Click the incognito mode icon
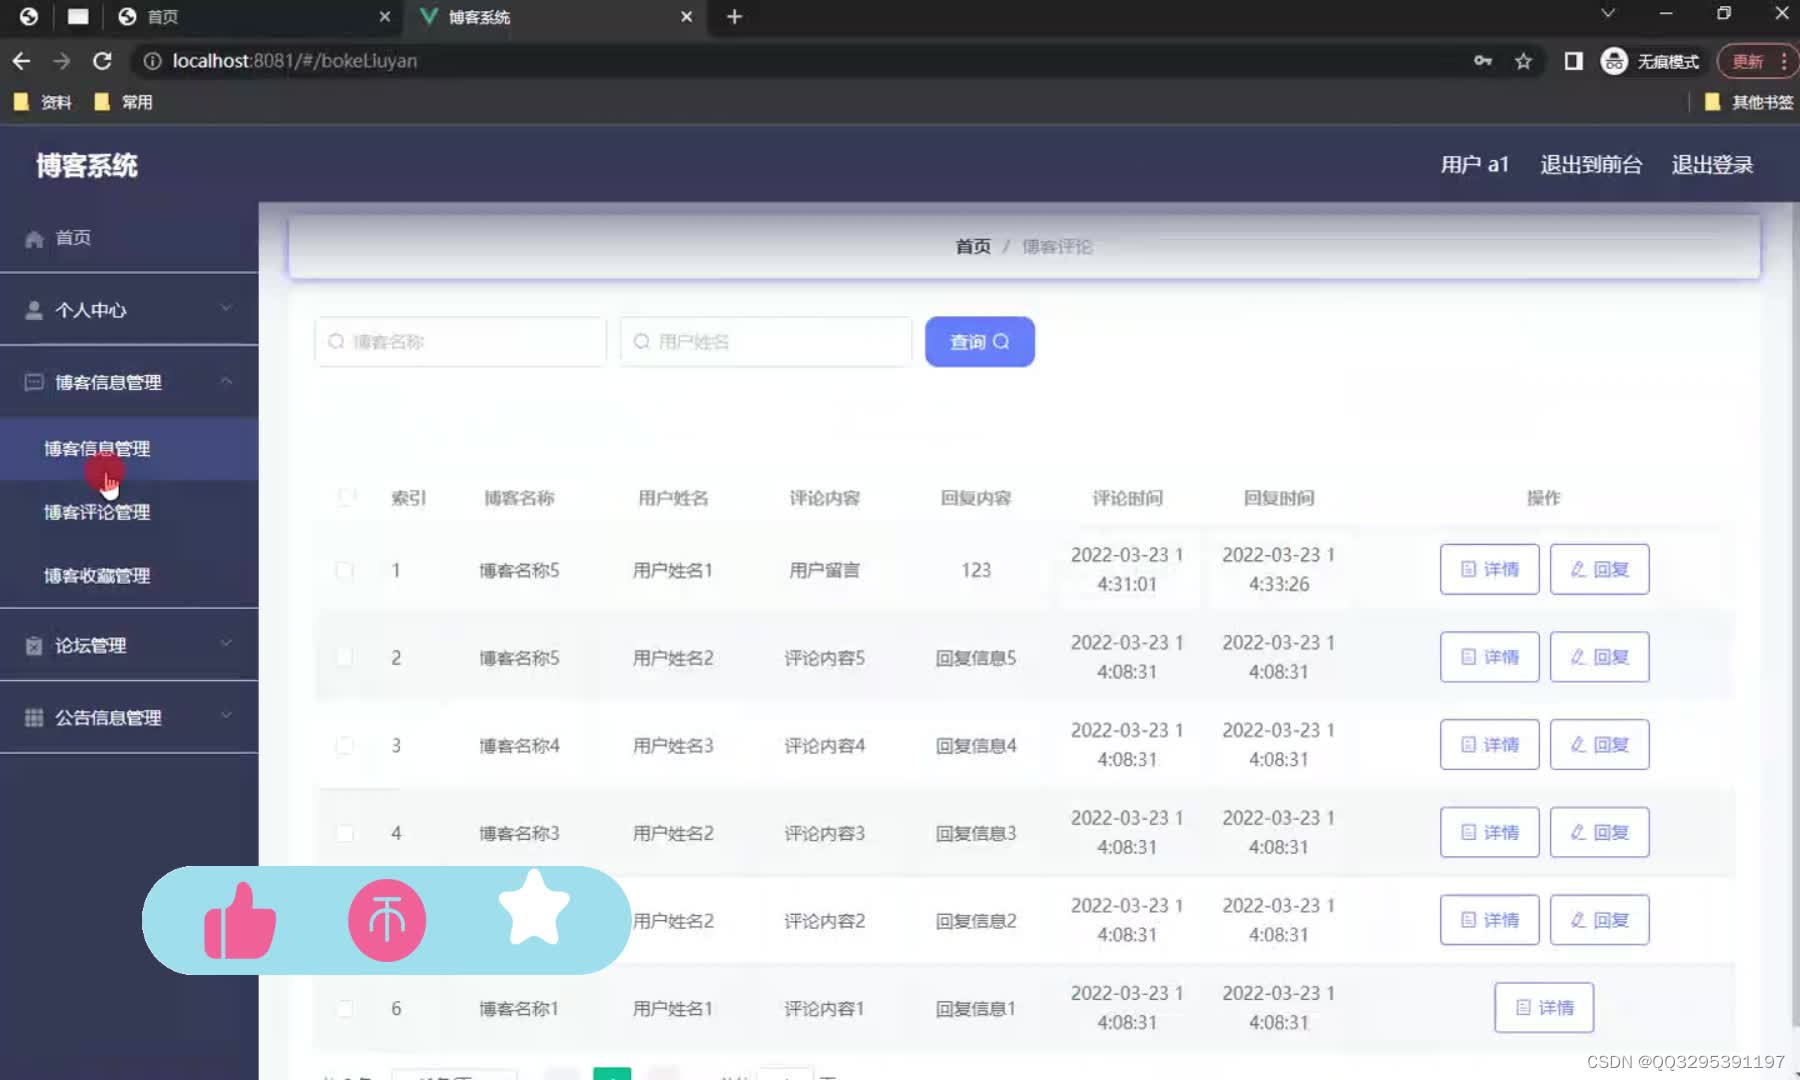 pyautogui.click(x=1614, y=61)
